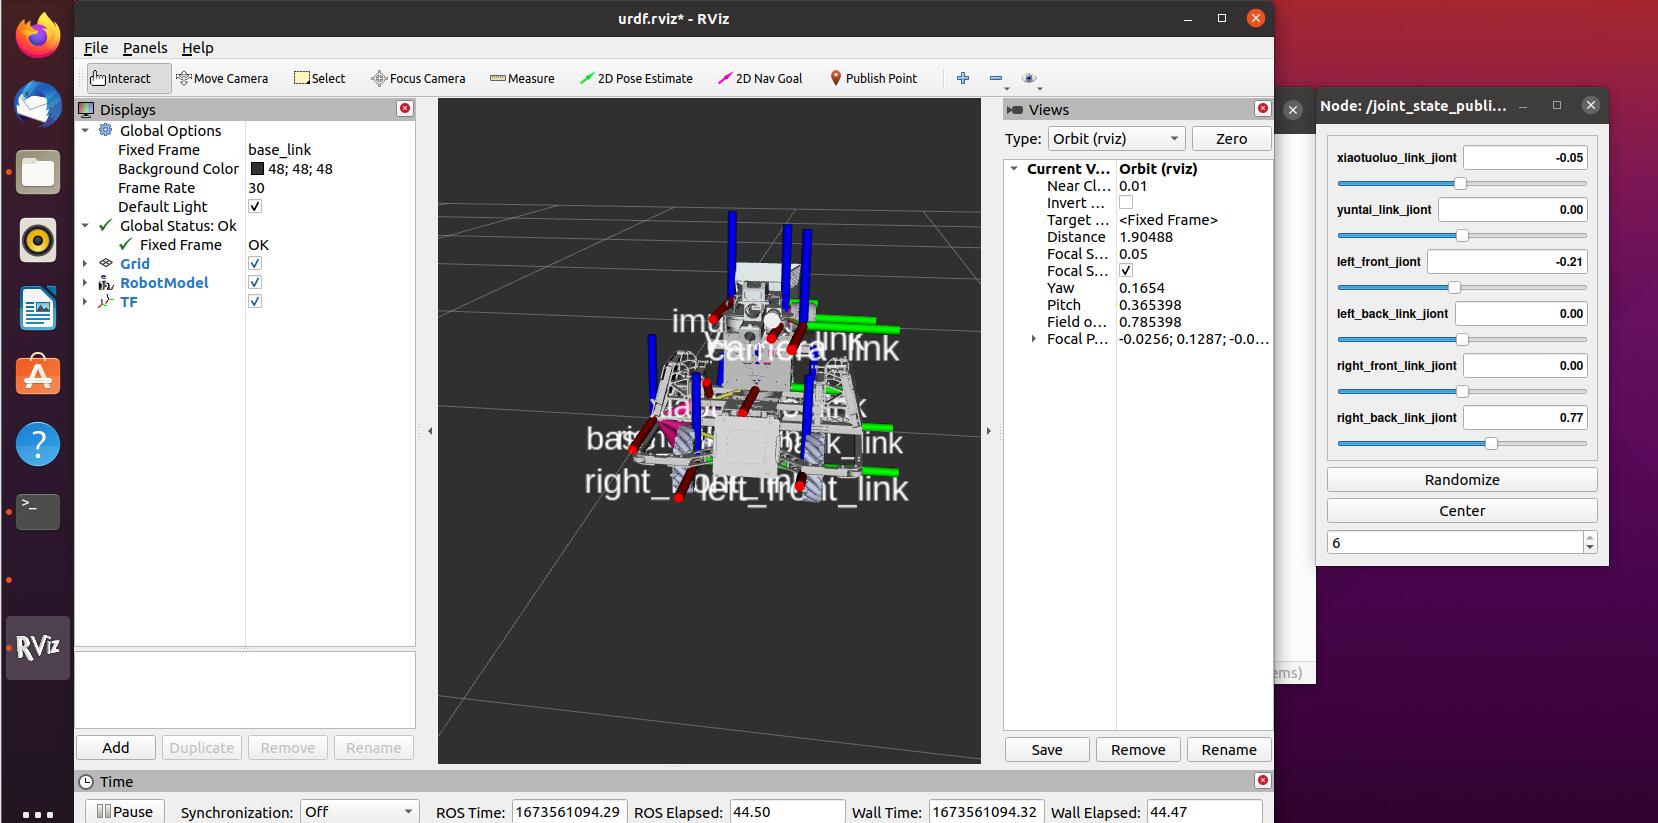Click the right_back_link_jiont slider handle

click(1491, 443)
